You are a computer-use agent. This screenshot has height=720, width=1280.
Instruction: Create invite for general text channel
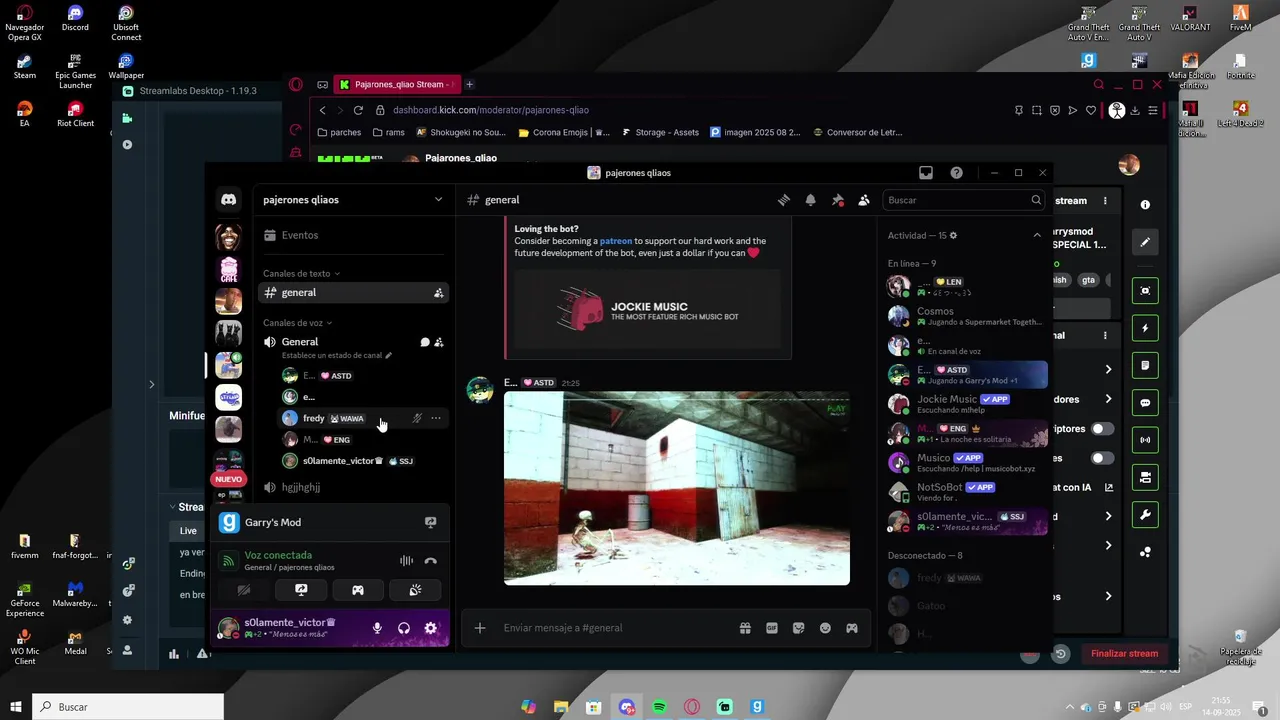tap(438, 293)
